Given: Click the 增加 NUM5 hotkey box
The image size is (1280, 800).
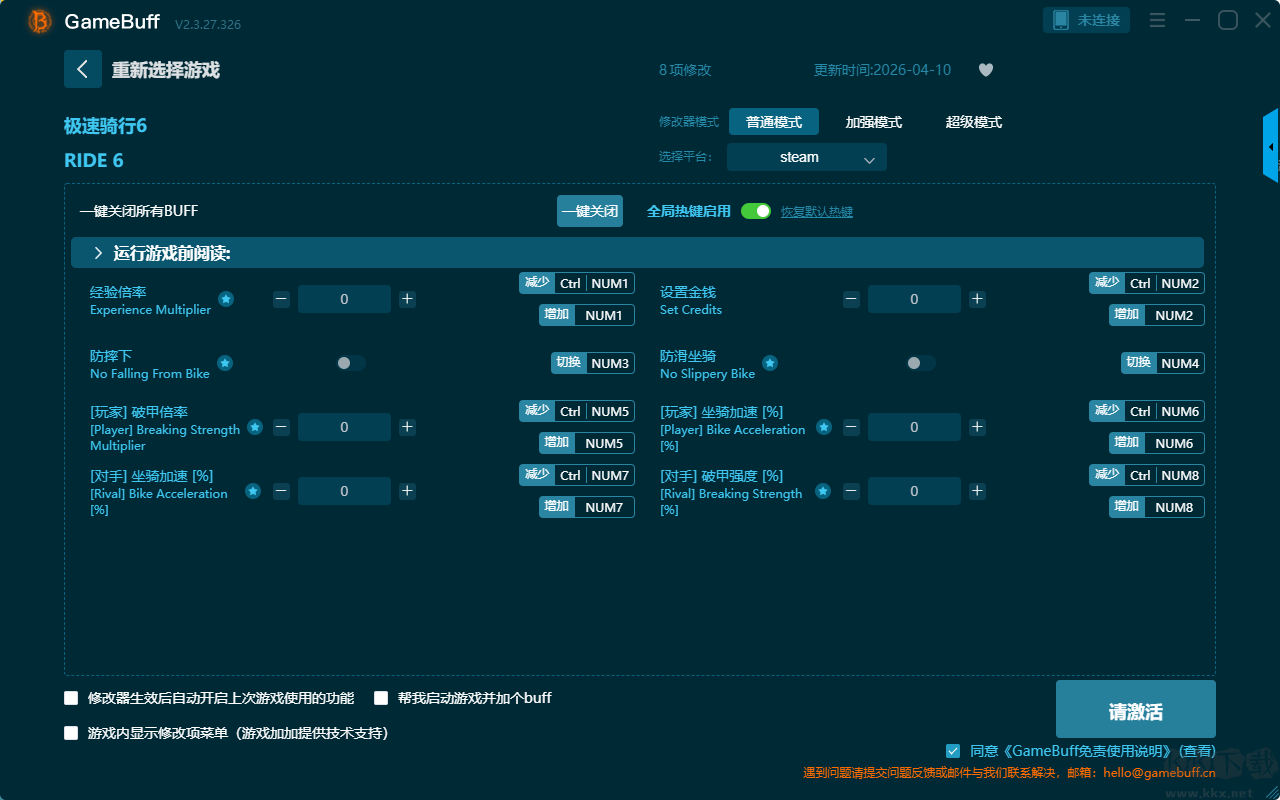Looking at the screenshot, I should [x=587, y=443].
